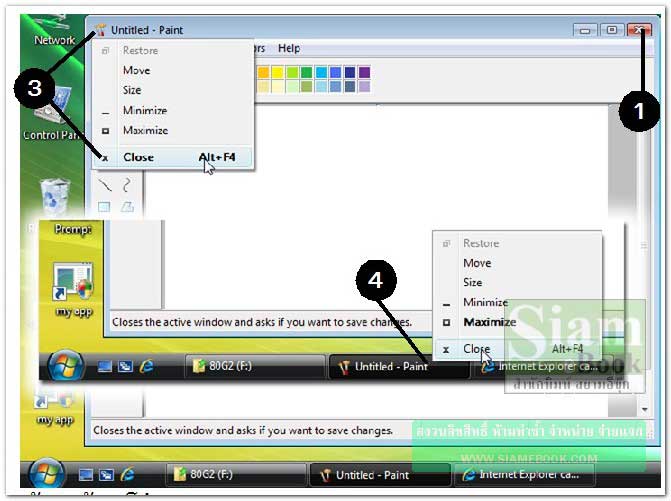This screenshot has width=671, height=501.
Task: Select the Rectangle tool in Paint's toolbox
Action: [104, 207]
